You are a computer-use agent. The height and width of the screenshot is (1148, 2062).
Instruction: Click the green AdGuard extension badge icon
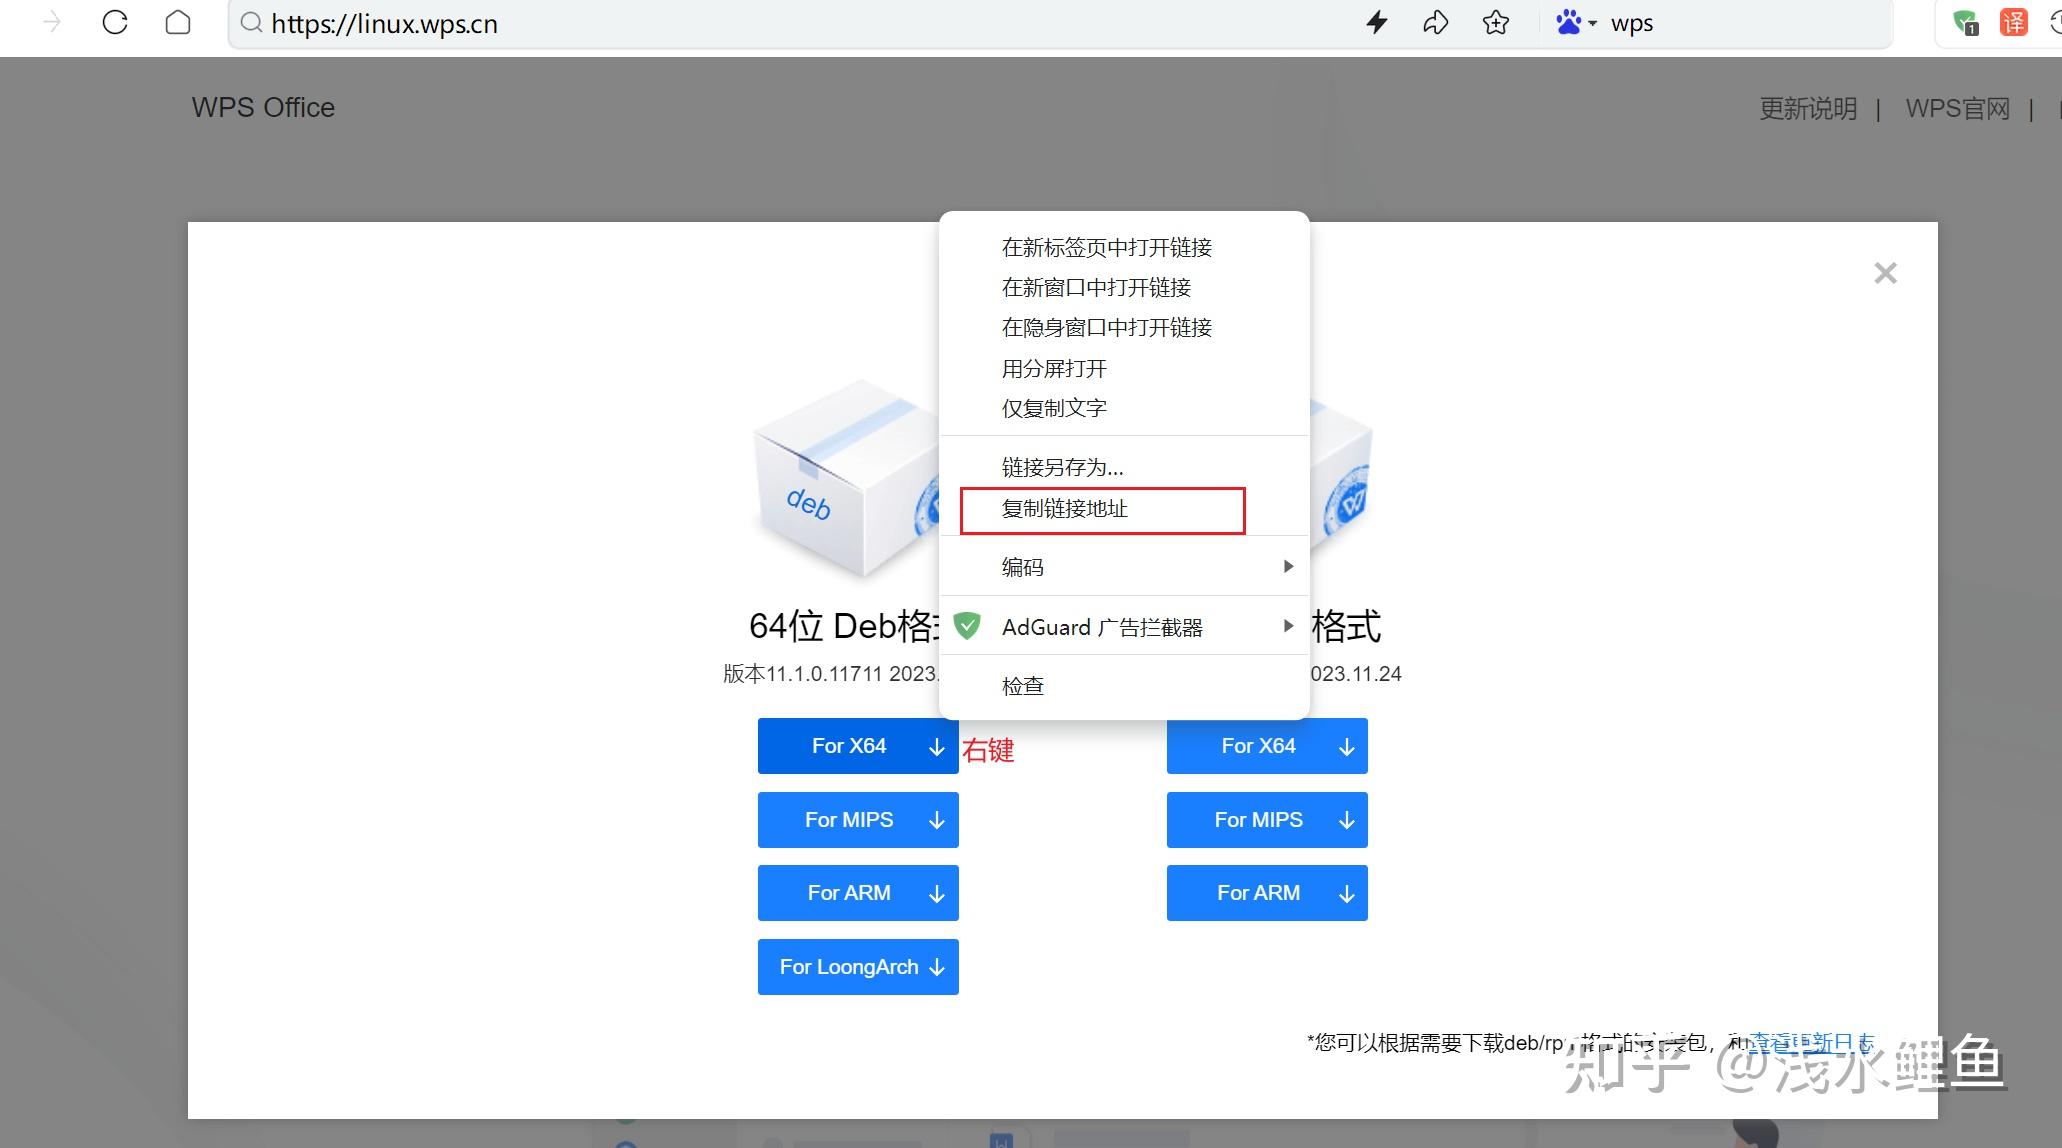tap(1963, 23)
